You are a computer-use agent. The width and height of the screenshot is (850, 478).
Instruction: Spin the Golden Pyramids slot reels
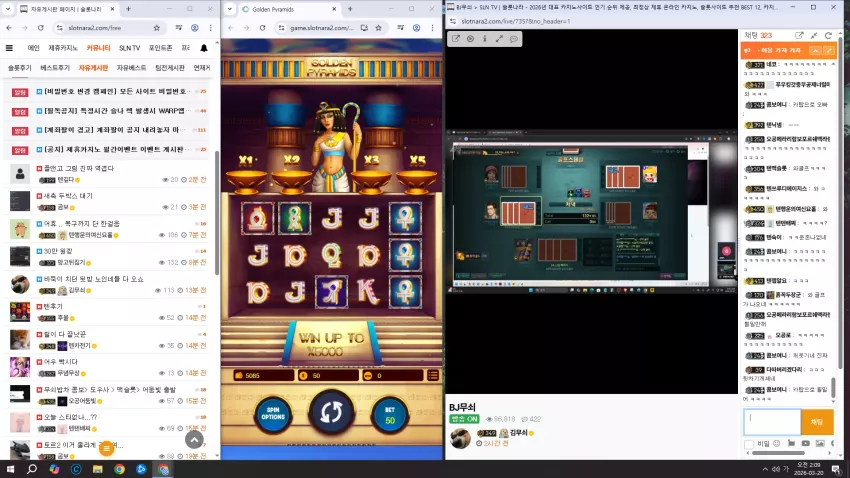[331, 412]
